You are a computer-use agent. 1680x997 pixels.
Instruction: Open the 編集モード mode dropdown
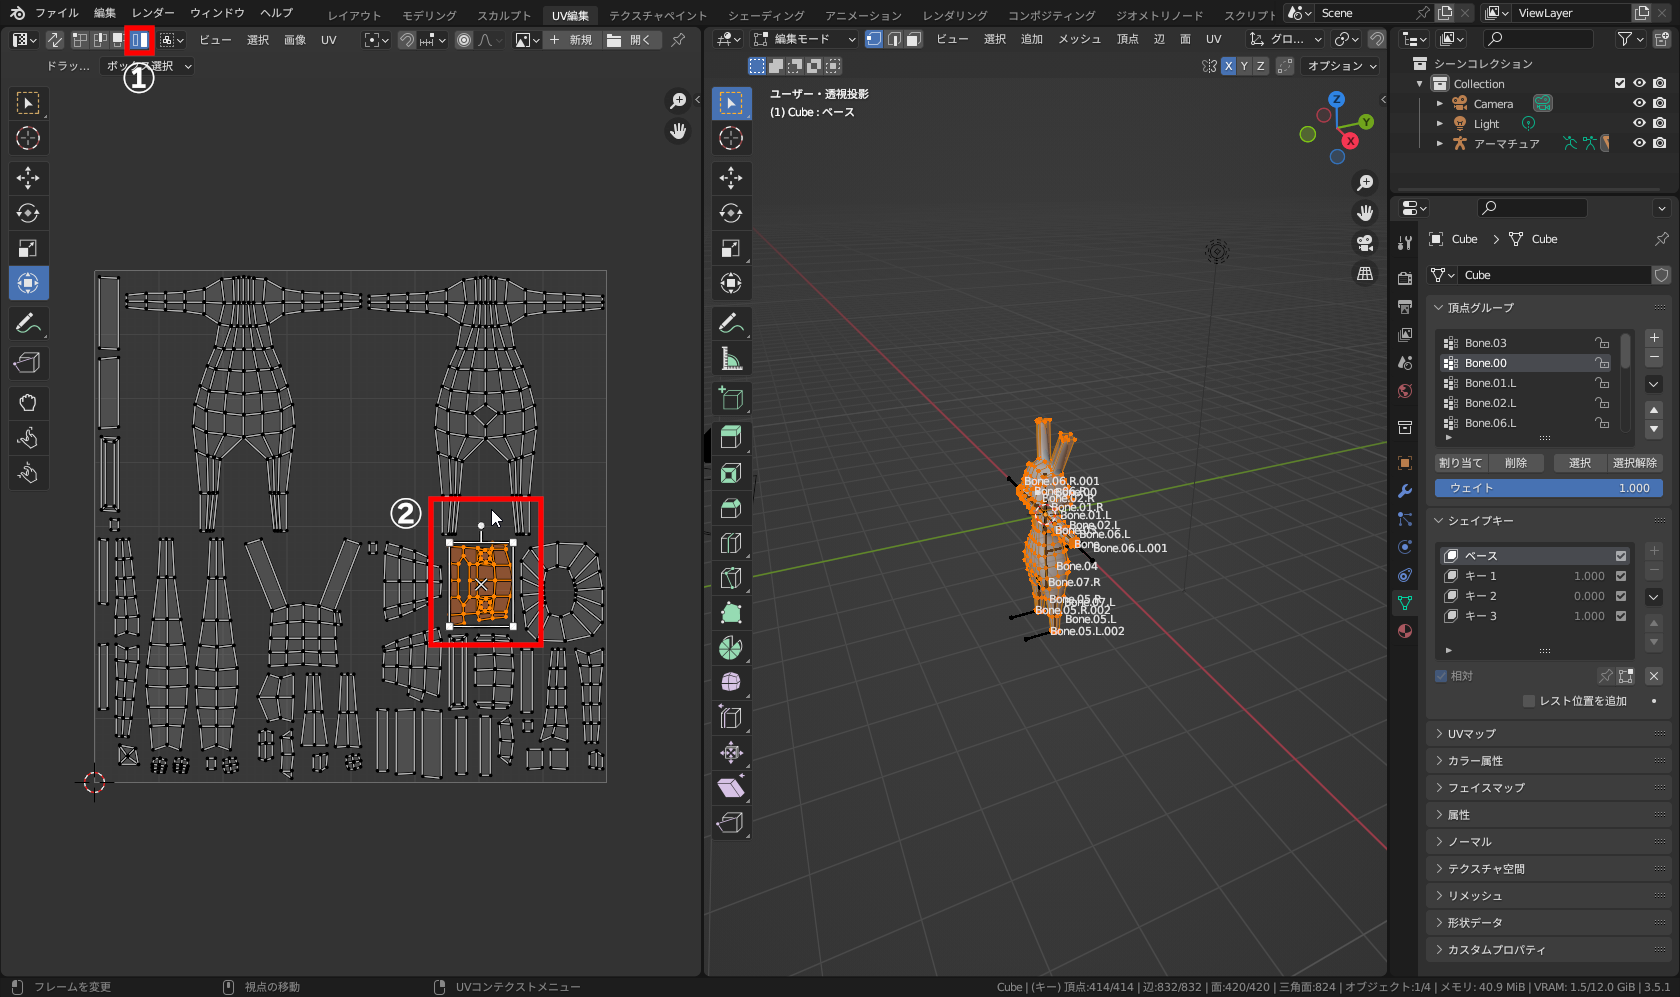click(805, 39)
